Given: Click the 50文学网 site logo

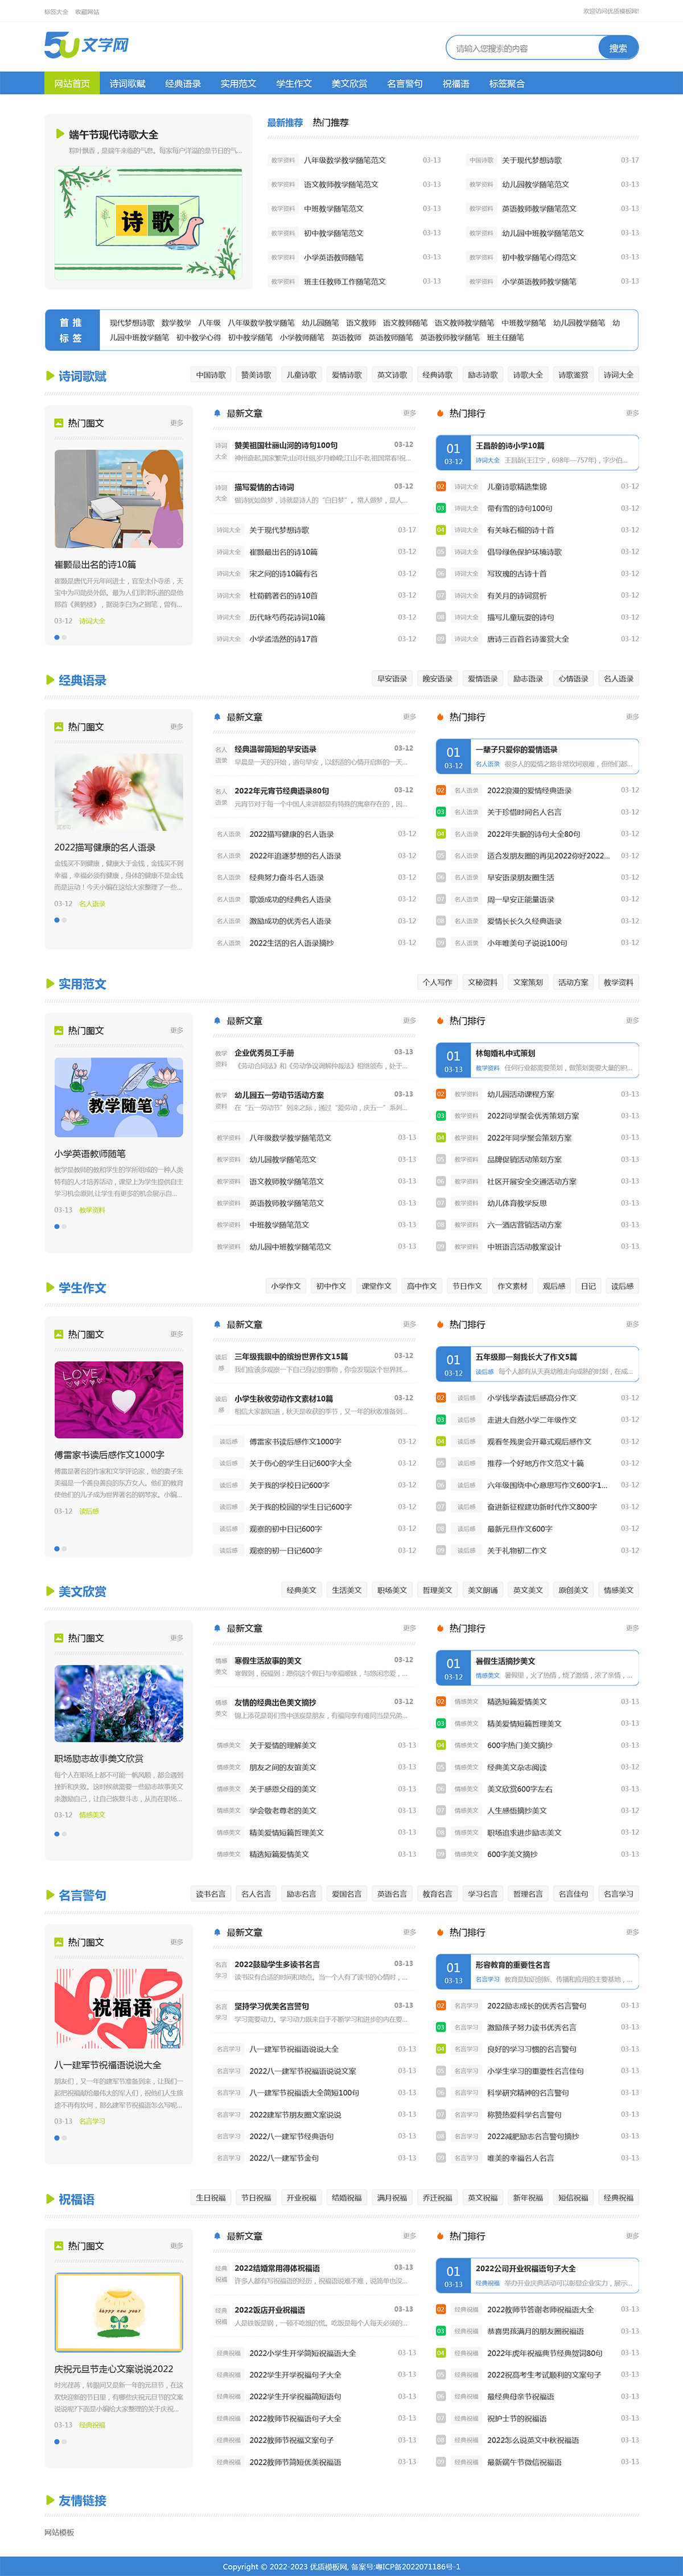Looking at the screenshot, I should click(86, 46).
